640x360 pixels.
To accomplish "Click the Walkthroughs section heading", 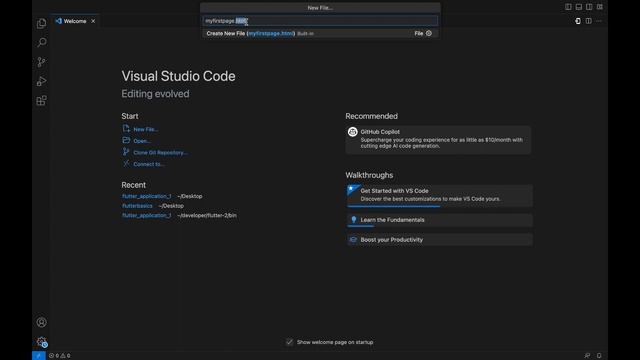I will 369,175.
